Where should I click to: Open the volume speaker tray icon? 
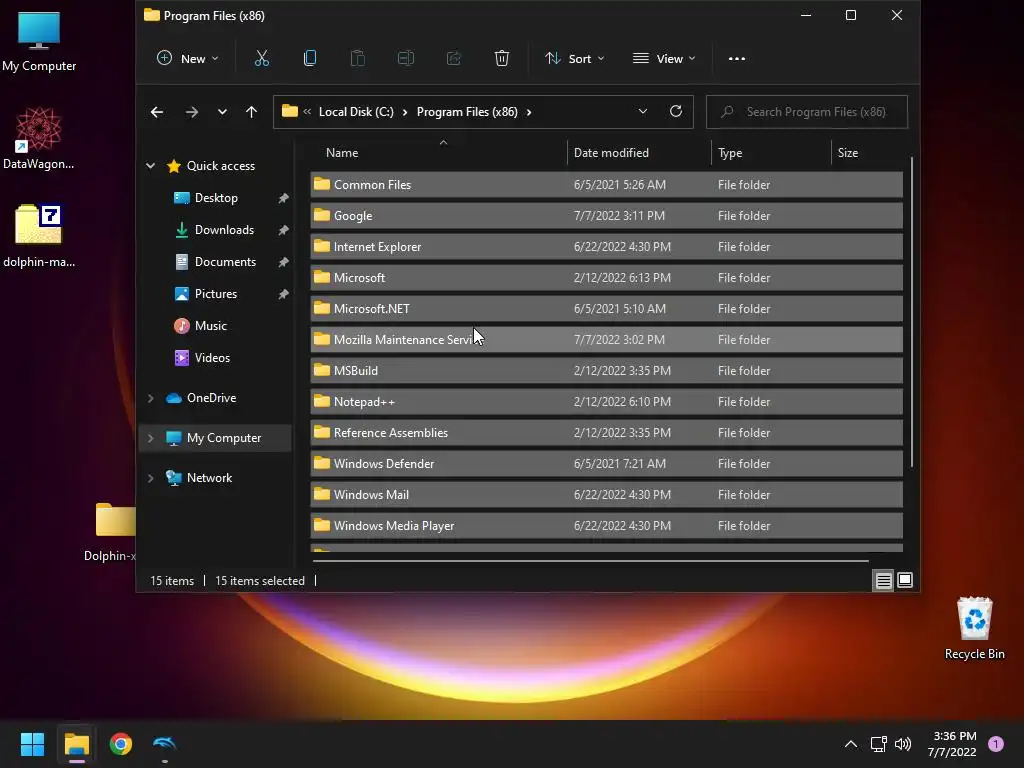tap(903, 744)
